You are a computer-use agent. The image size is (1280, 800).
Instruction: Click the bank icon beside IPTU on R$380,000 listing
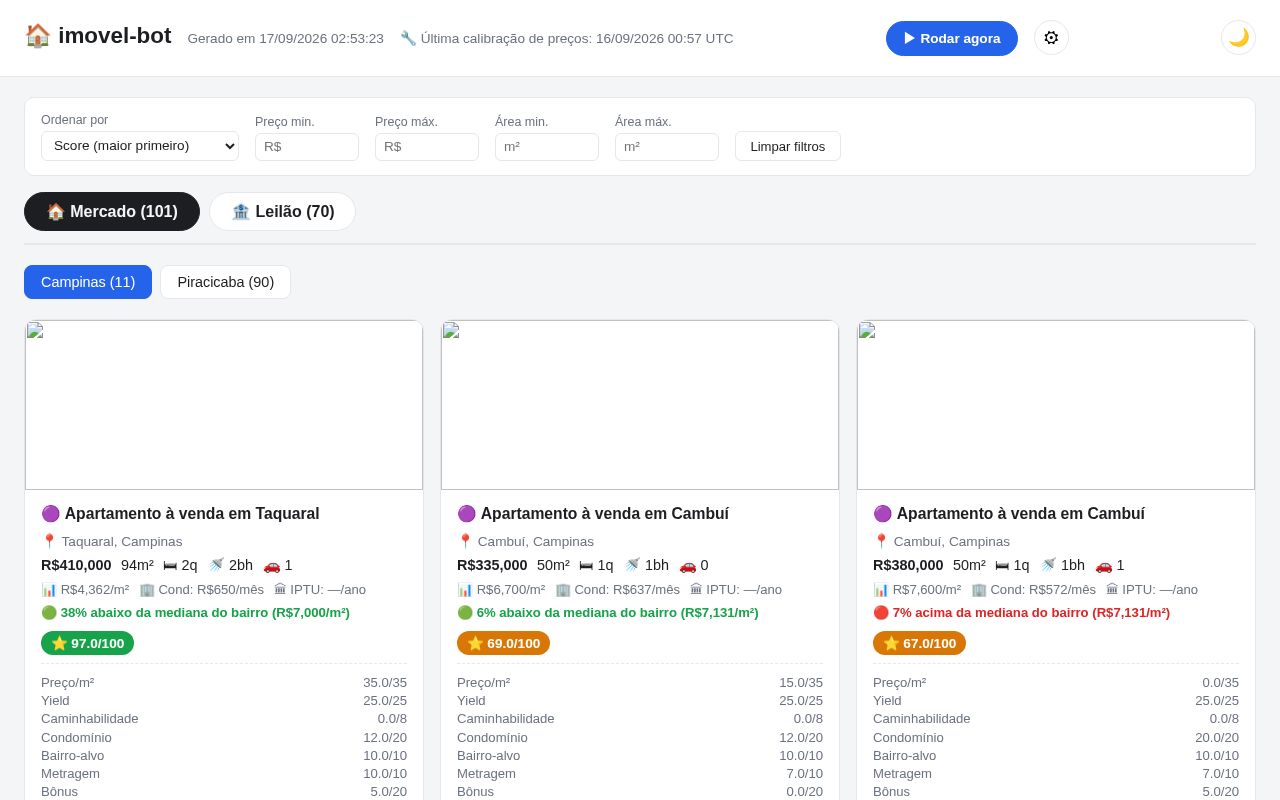point(1112,590)
